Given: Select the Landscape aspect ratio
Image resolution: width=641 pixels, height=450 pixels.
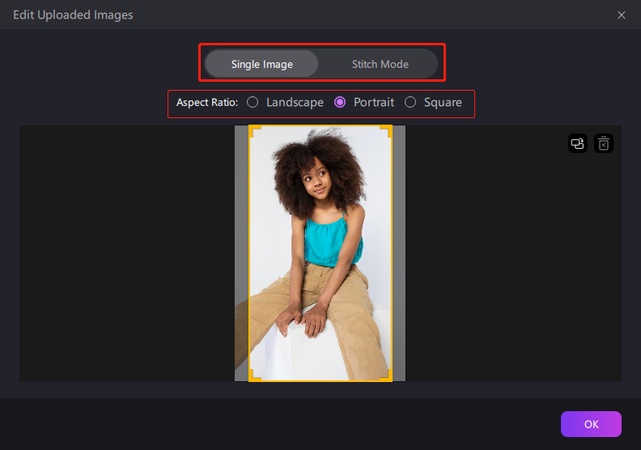Looking at the screenshot, I should pos(253,103).
